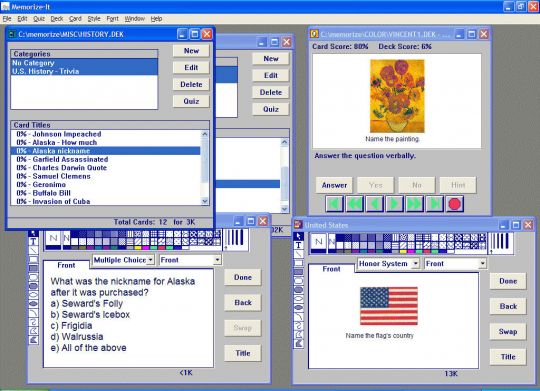The image size is (540, 391).
Task: Click the VINCENT1.DEK quiz window title icon
Action: tap(314, 34)
